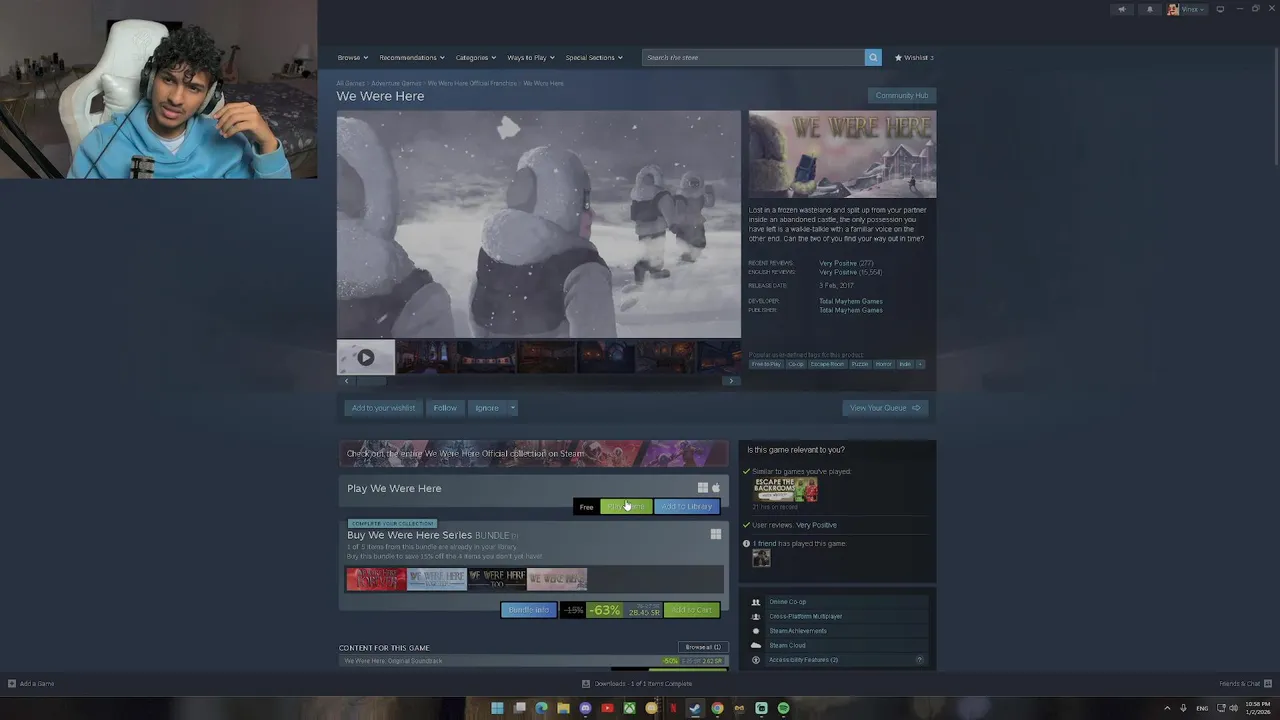Open the tray overflow chevron on taskbar

coord(1167,708)
